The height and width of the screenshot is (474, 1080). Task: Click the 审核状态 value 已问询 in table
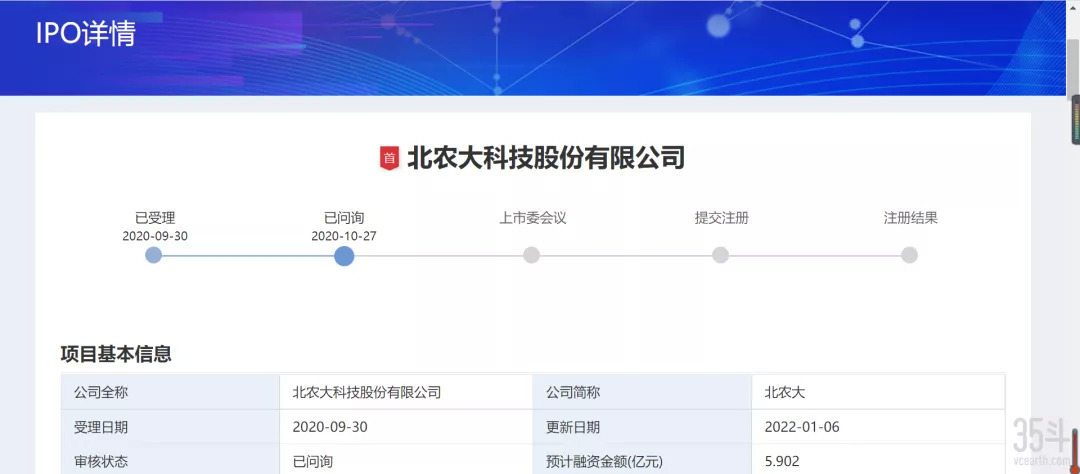(x=313, y=462)
